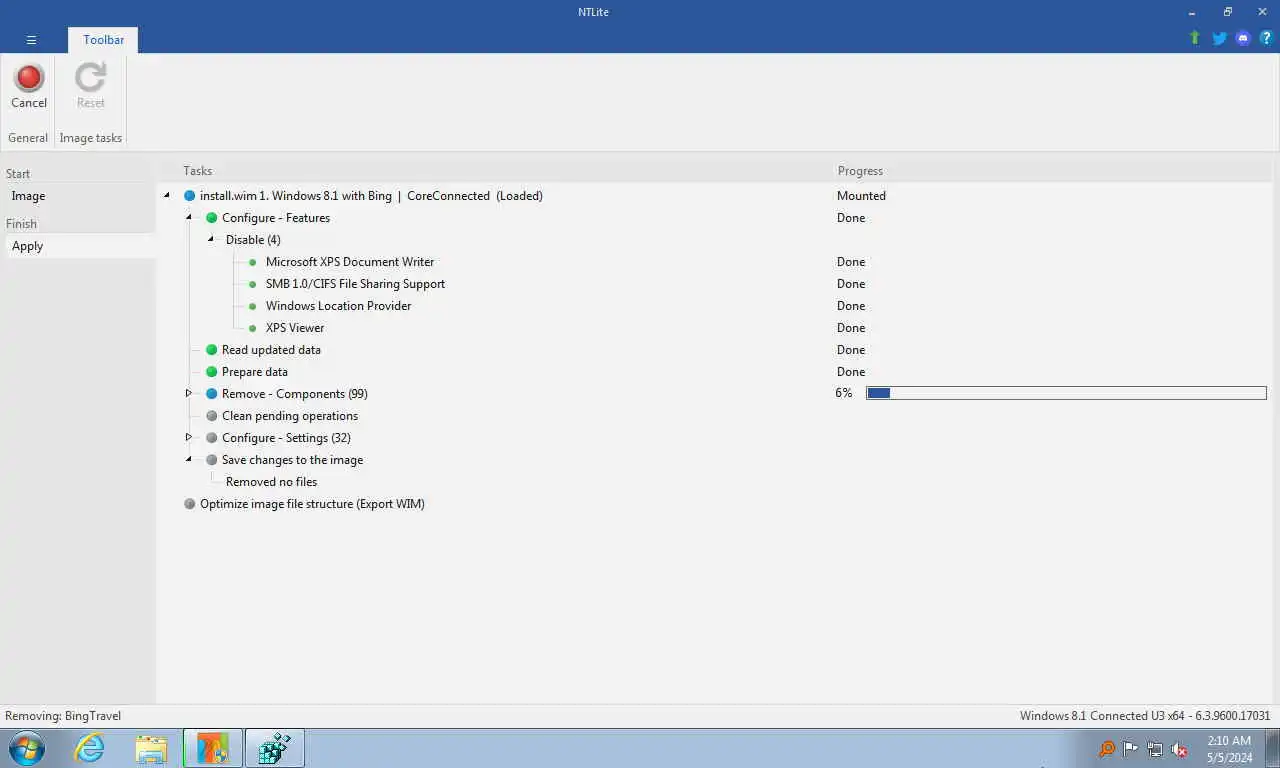
Task: Click grey dot beside Configure - Settings
Action: point(211,438)
